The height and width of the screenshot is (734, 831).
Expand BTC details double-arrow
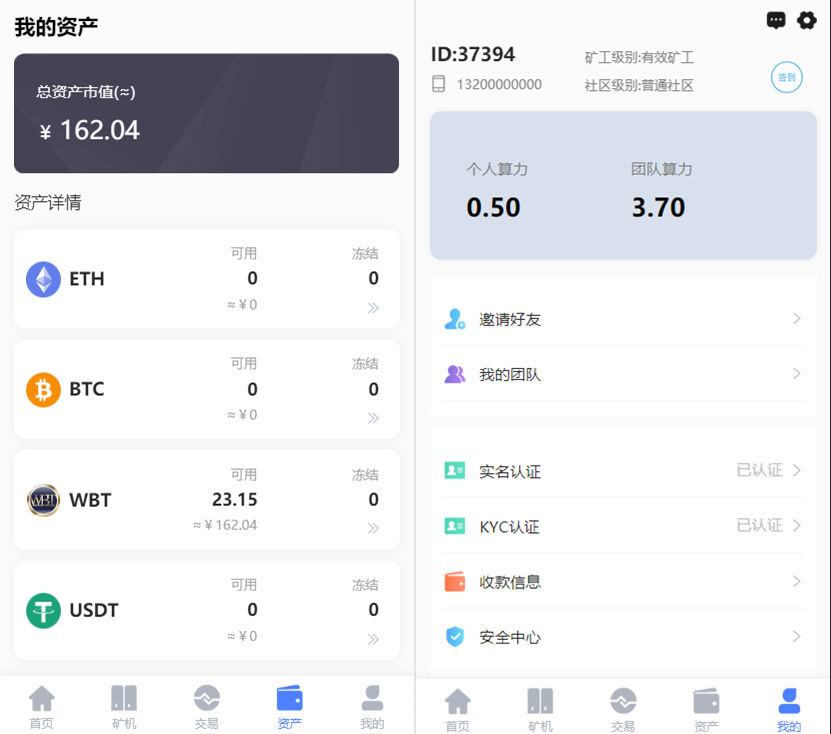[x=373, y=418]
